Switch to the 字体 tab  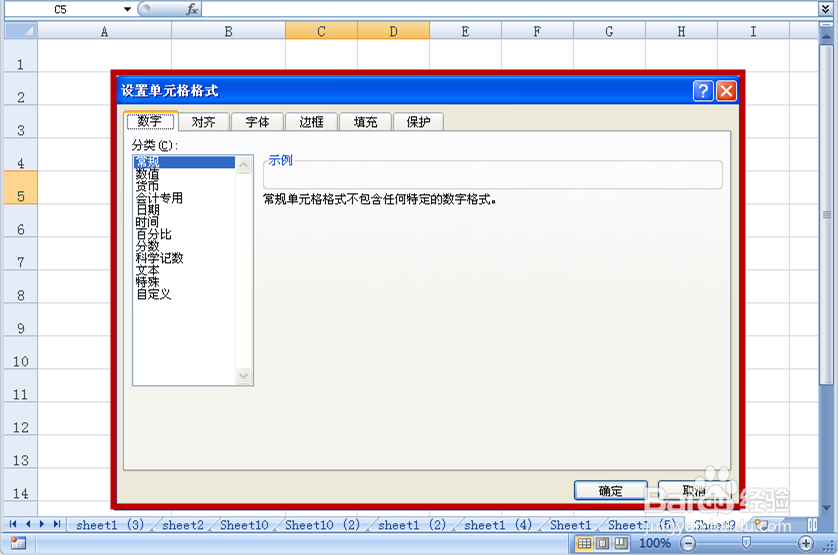(x=258, y=122)
